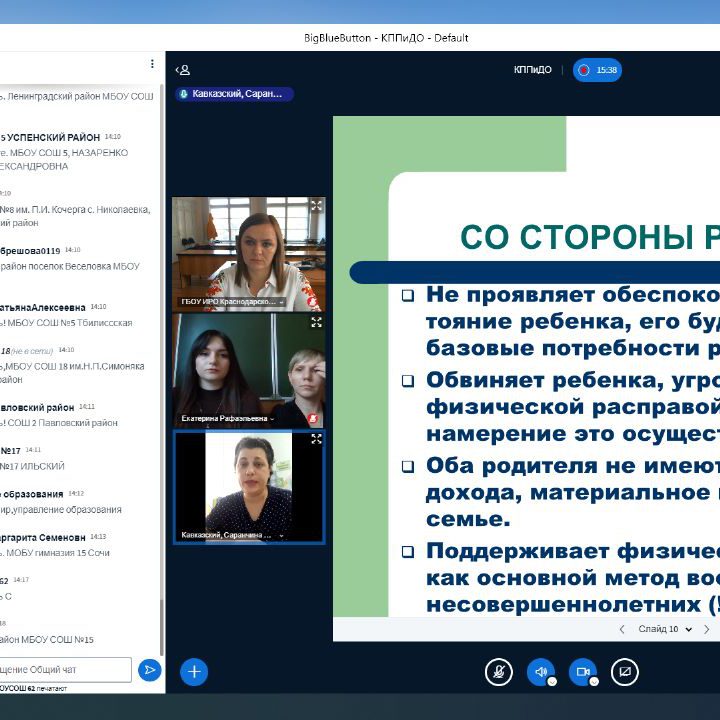
Task: Toggle the webcam sharing button
Action: [x=582, y=672]
